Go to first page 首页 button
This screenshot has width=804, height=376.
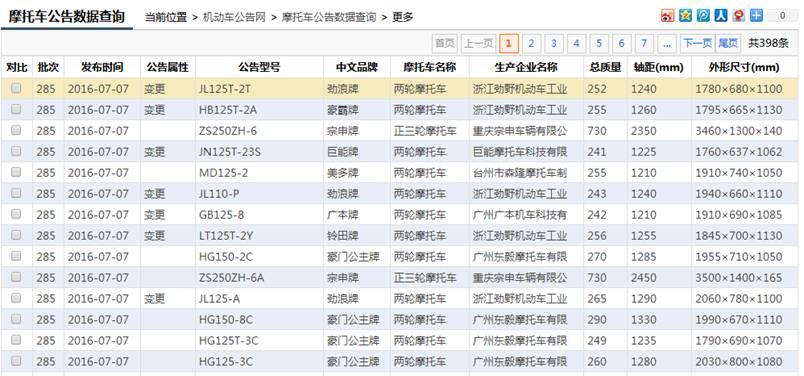click(445, 44)
